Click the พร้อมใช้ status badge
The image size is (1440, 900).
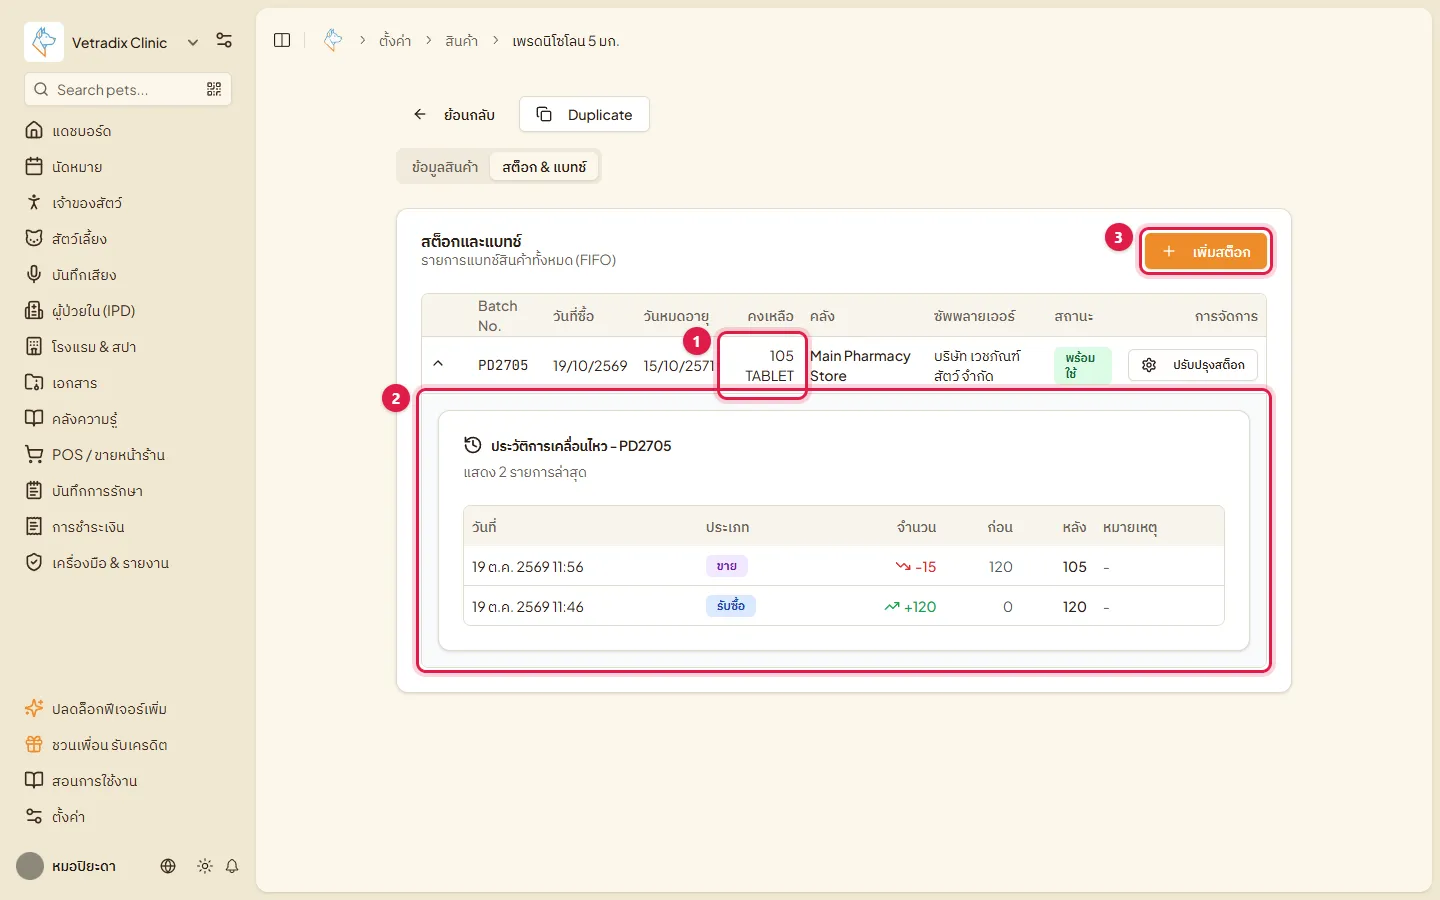1082,365
